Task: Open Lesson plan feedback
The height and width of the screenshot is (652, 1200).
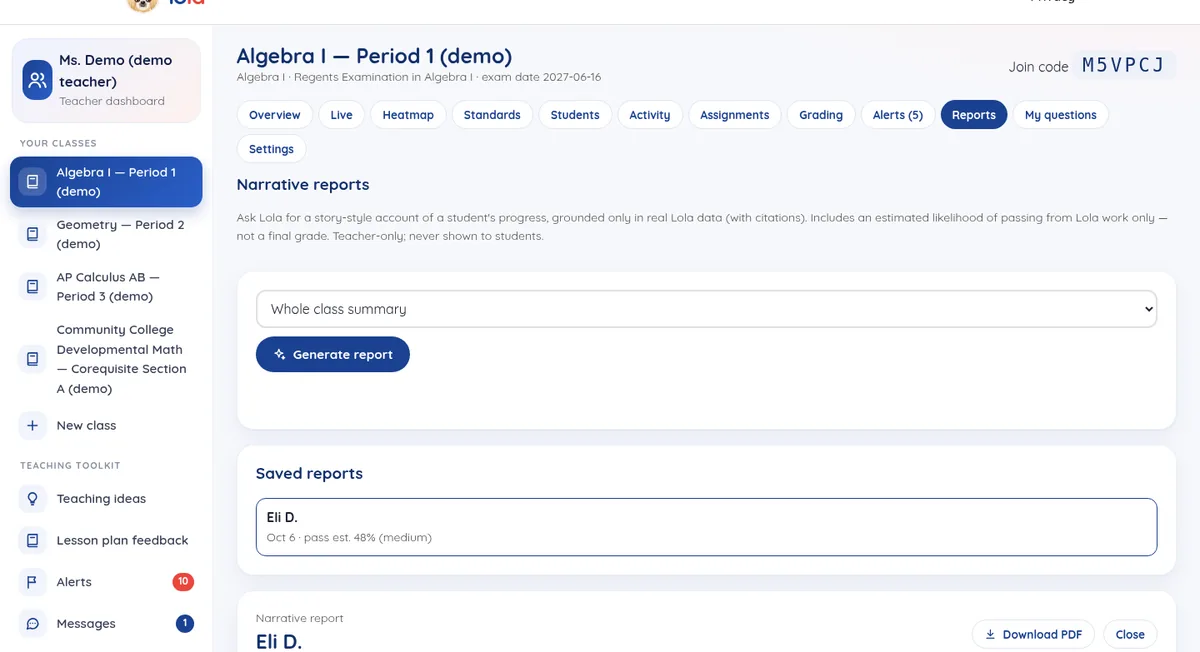Action: coord(106,540)
